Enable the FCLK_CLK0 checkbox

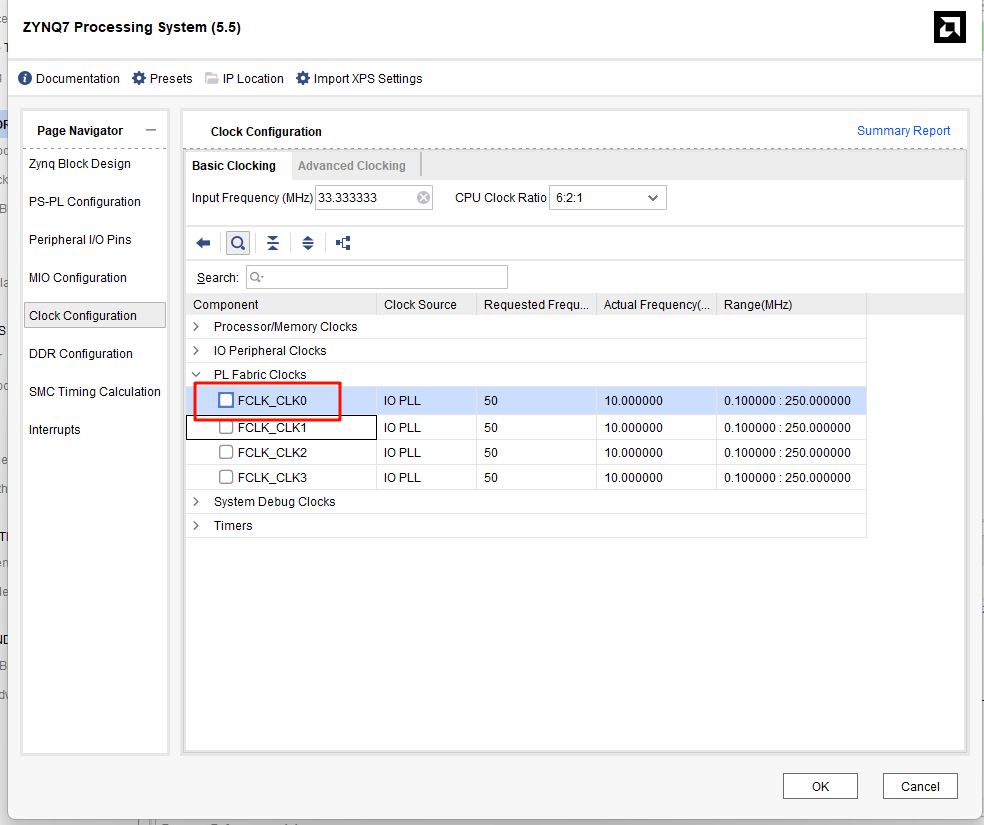[x=226, y=400]
